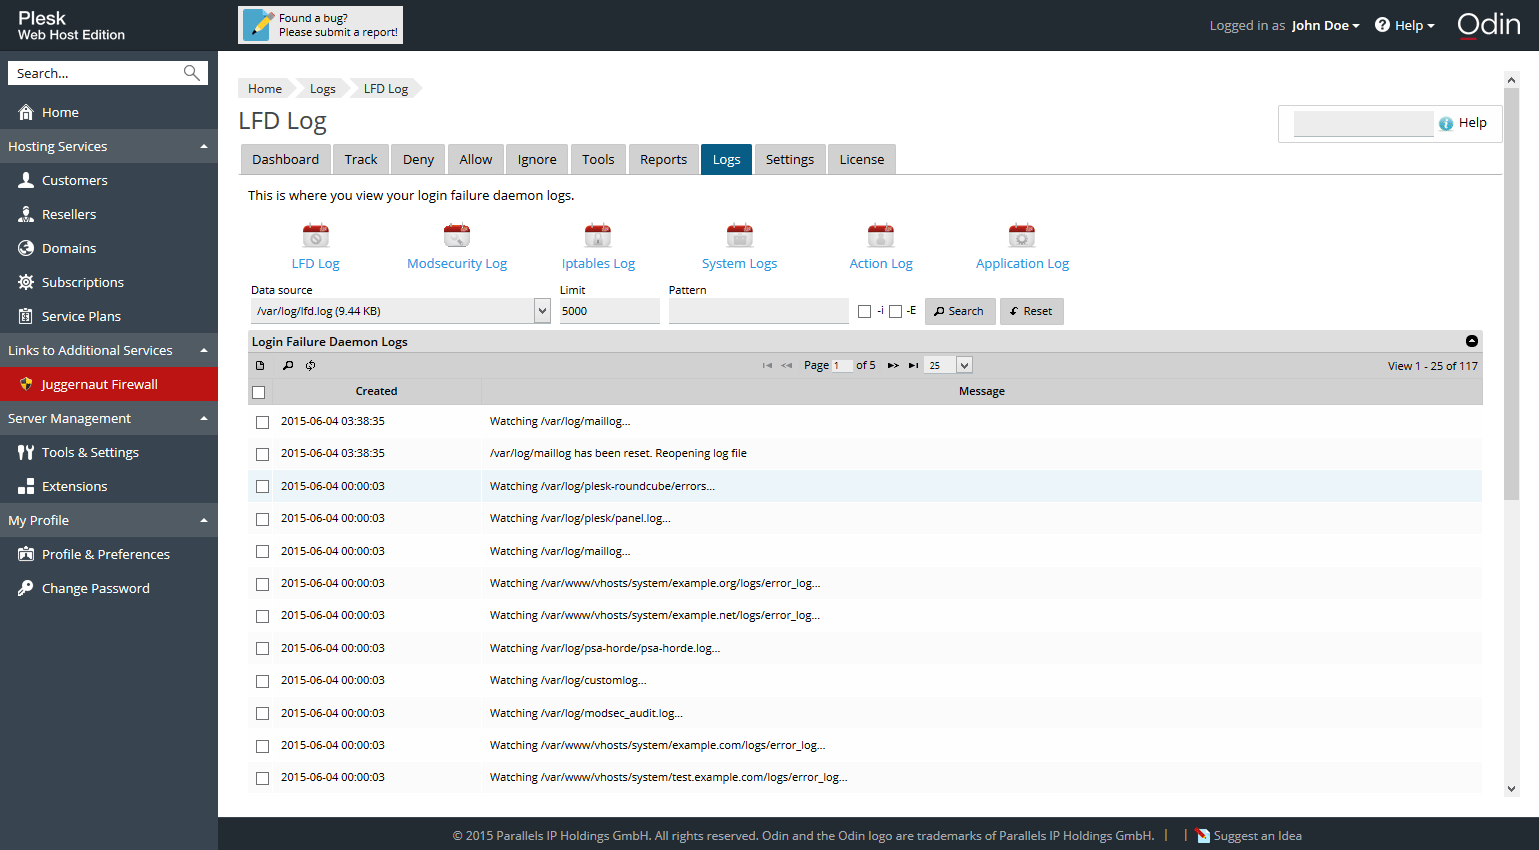Click the blue Help info icon
This screenshot has height=850, width=1539.
pos(1446,123)
